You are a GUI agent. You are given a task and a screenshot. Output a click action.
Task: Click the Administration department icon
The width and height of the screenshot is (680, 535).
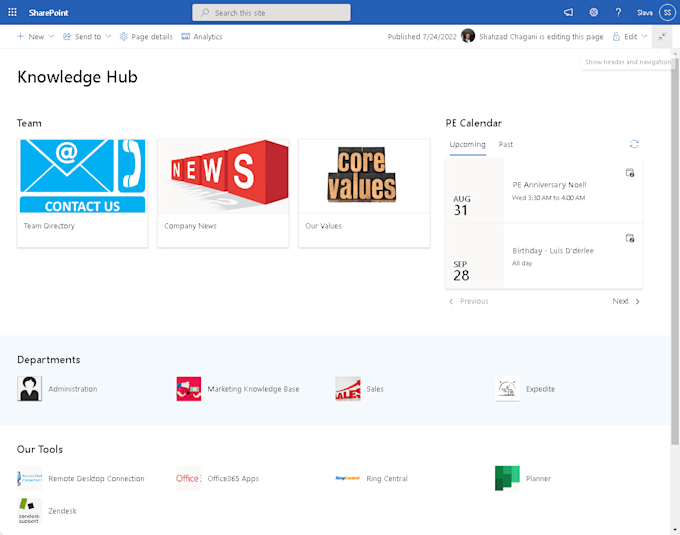point(29,389)
